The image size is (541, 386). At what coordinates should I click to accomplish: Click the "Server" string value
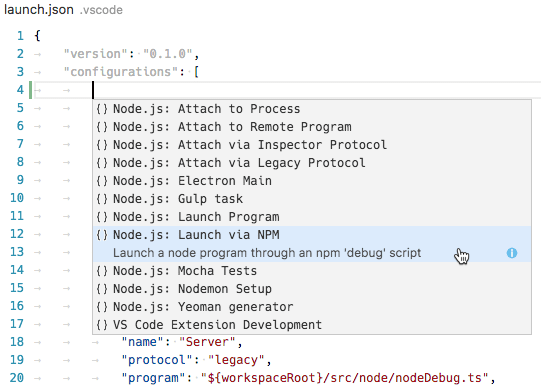[x=207, y=342]
